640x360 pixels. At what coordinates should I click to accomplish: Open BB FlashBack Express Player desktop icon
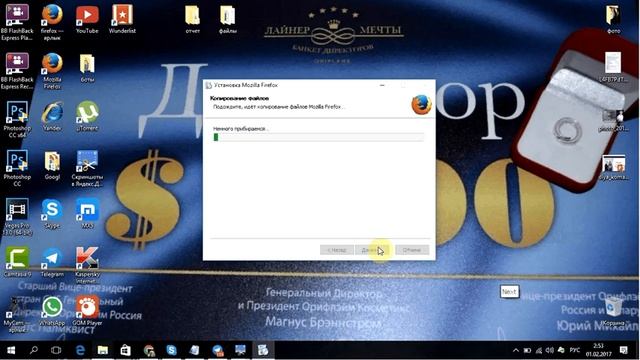click(x=17, y=22)
